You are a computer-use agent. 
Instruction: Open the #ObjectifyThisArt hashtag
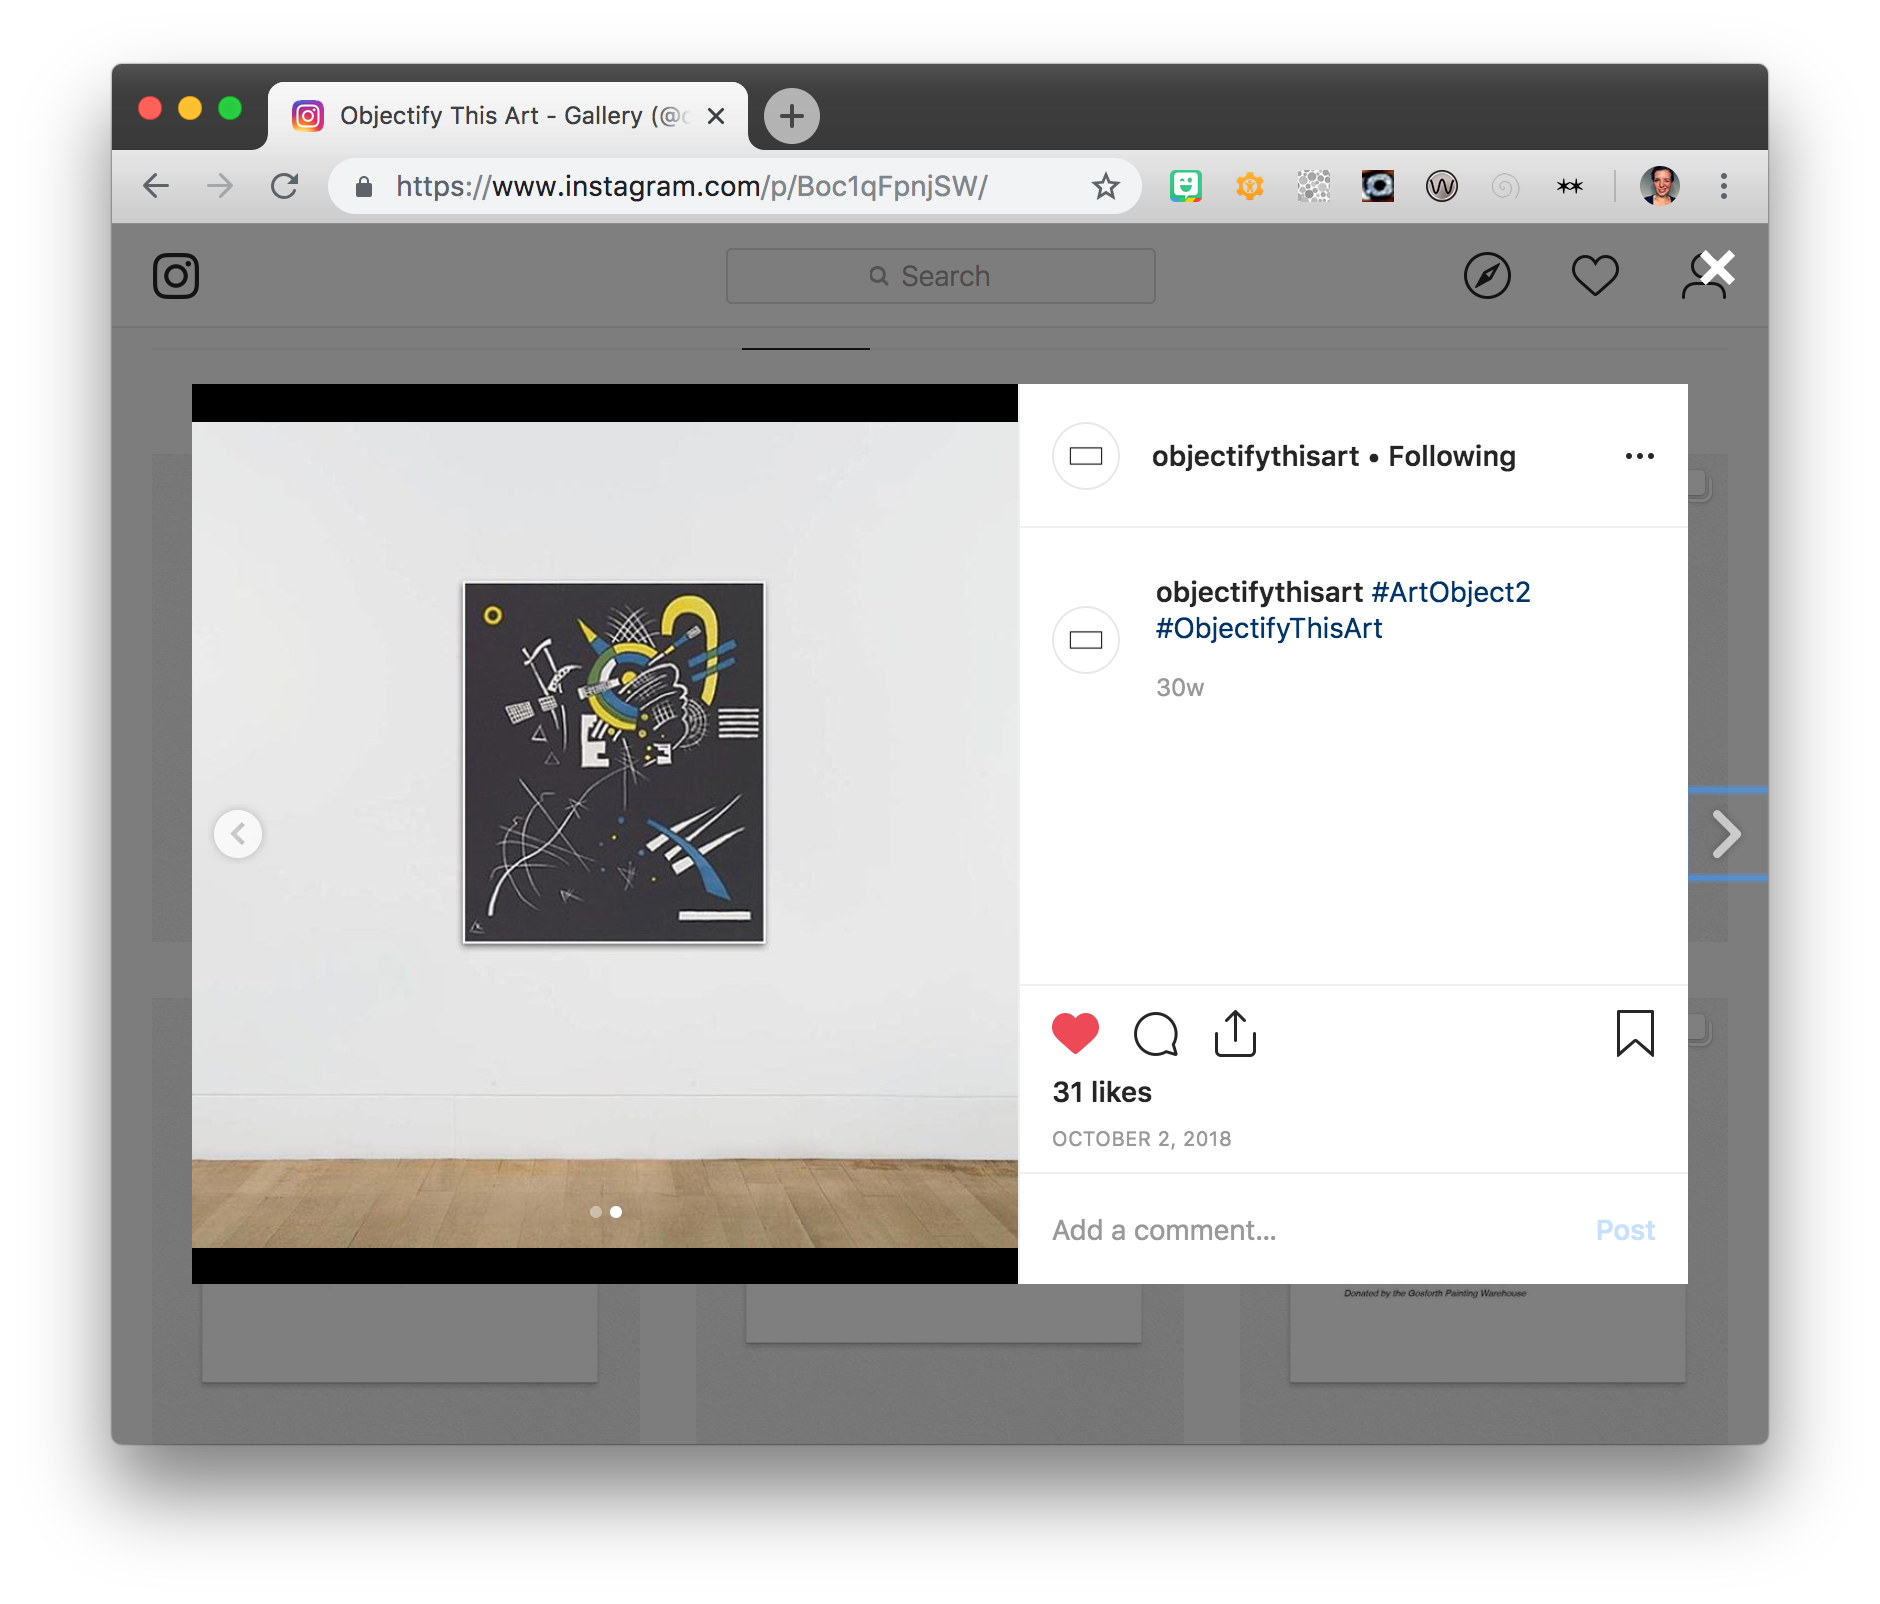pos(1269,628)
